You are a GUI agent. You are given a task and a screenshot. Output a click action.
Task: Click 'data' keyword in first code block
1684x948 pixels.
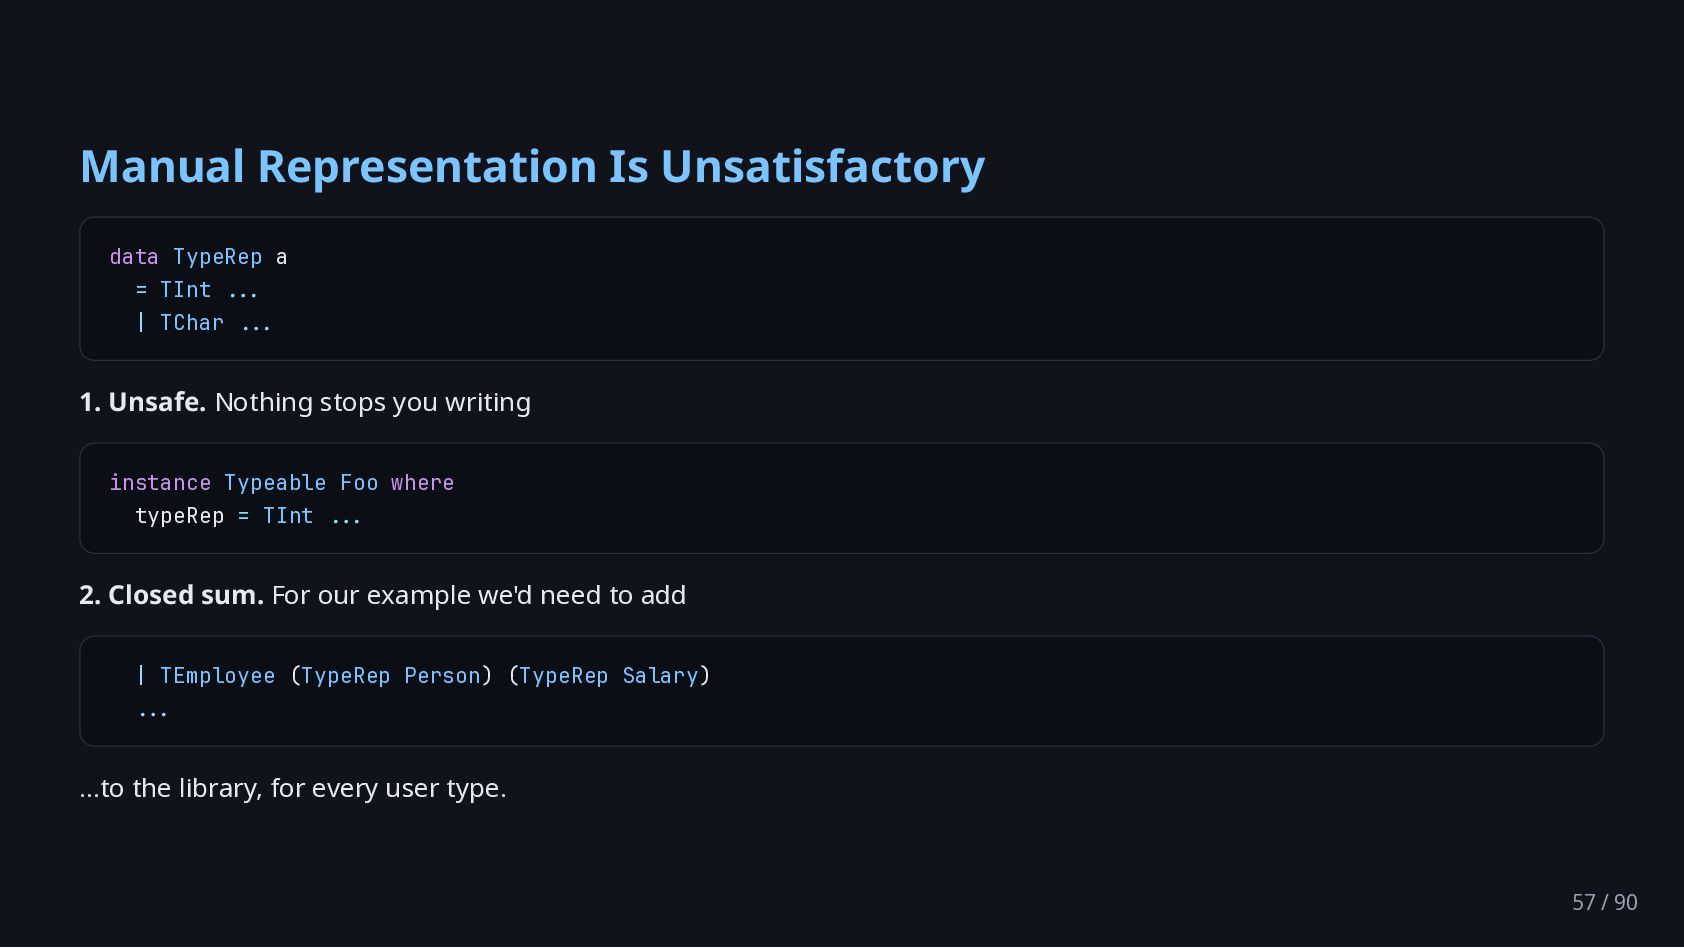(134, 257)
